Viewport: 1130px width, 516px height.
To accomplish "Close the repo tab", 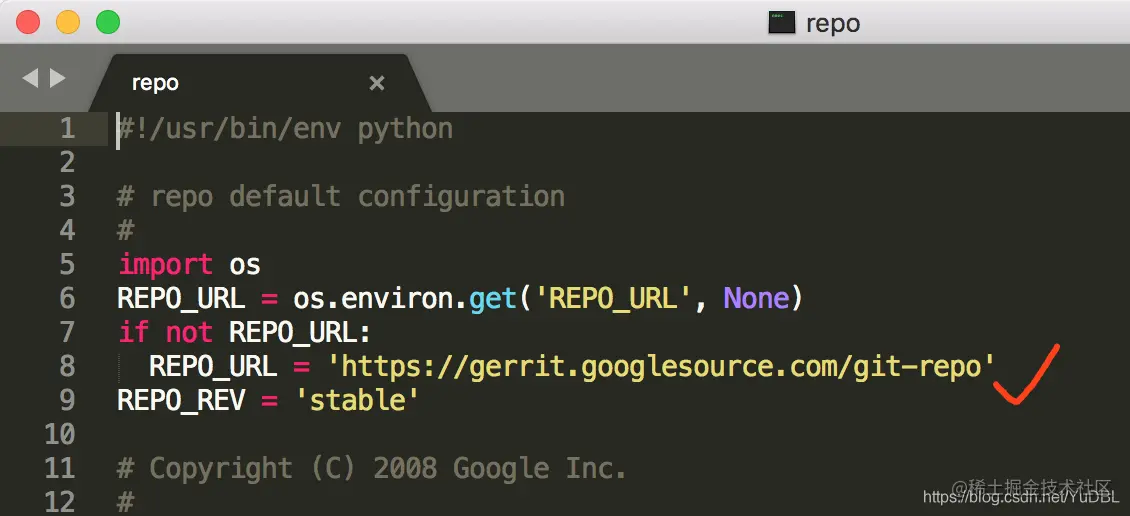I will click(x=377, y=83).
